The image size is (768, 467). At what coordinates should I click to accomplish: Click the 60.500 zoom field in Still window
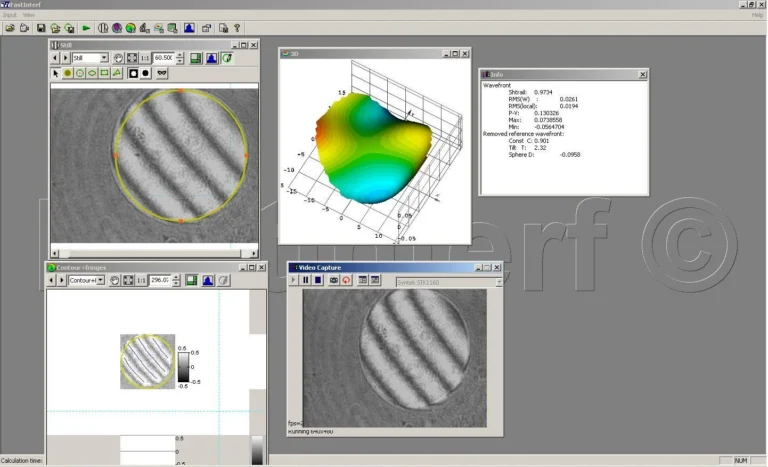[164, 58]
